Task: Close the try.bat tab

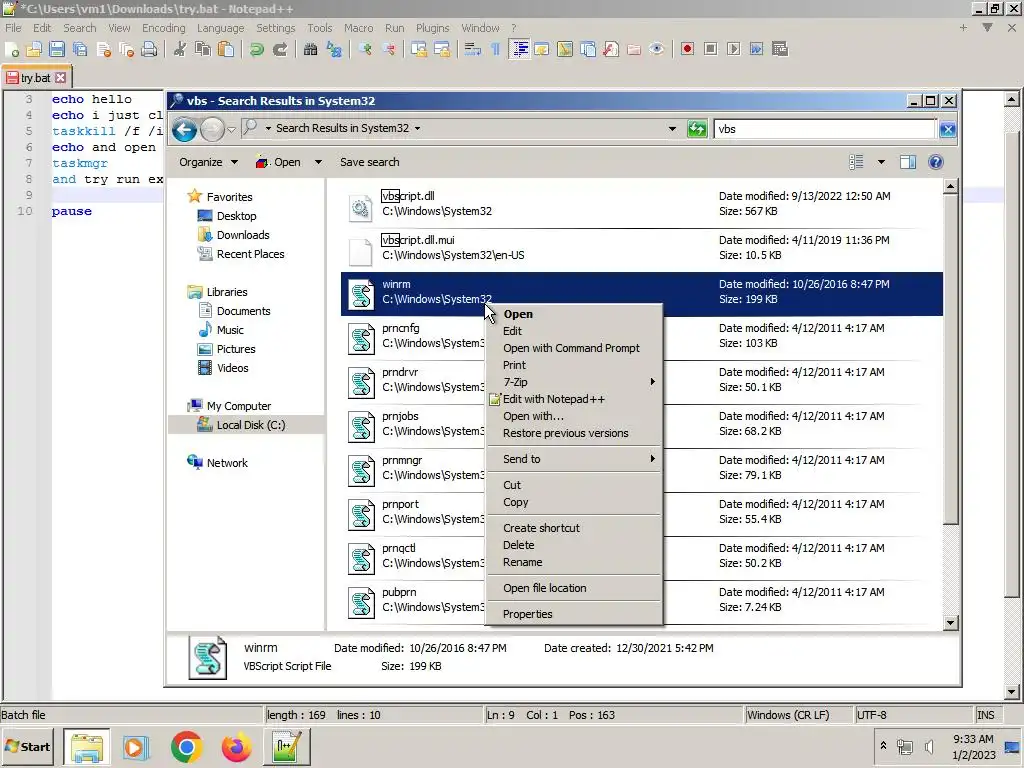Action: click(x=61, y=78)
